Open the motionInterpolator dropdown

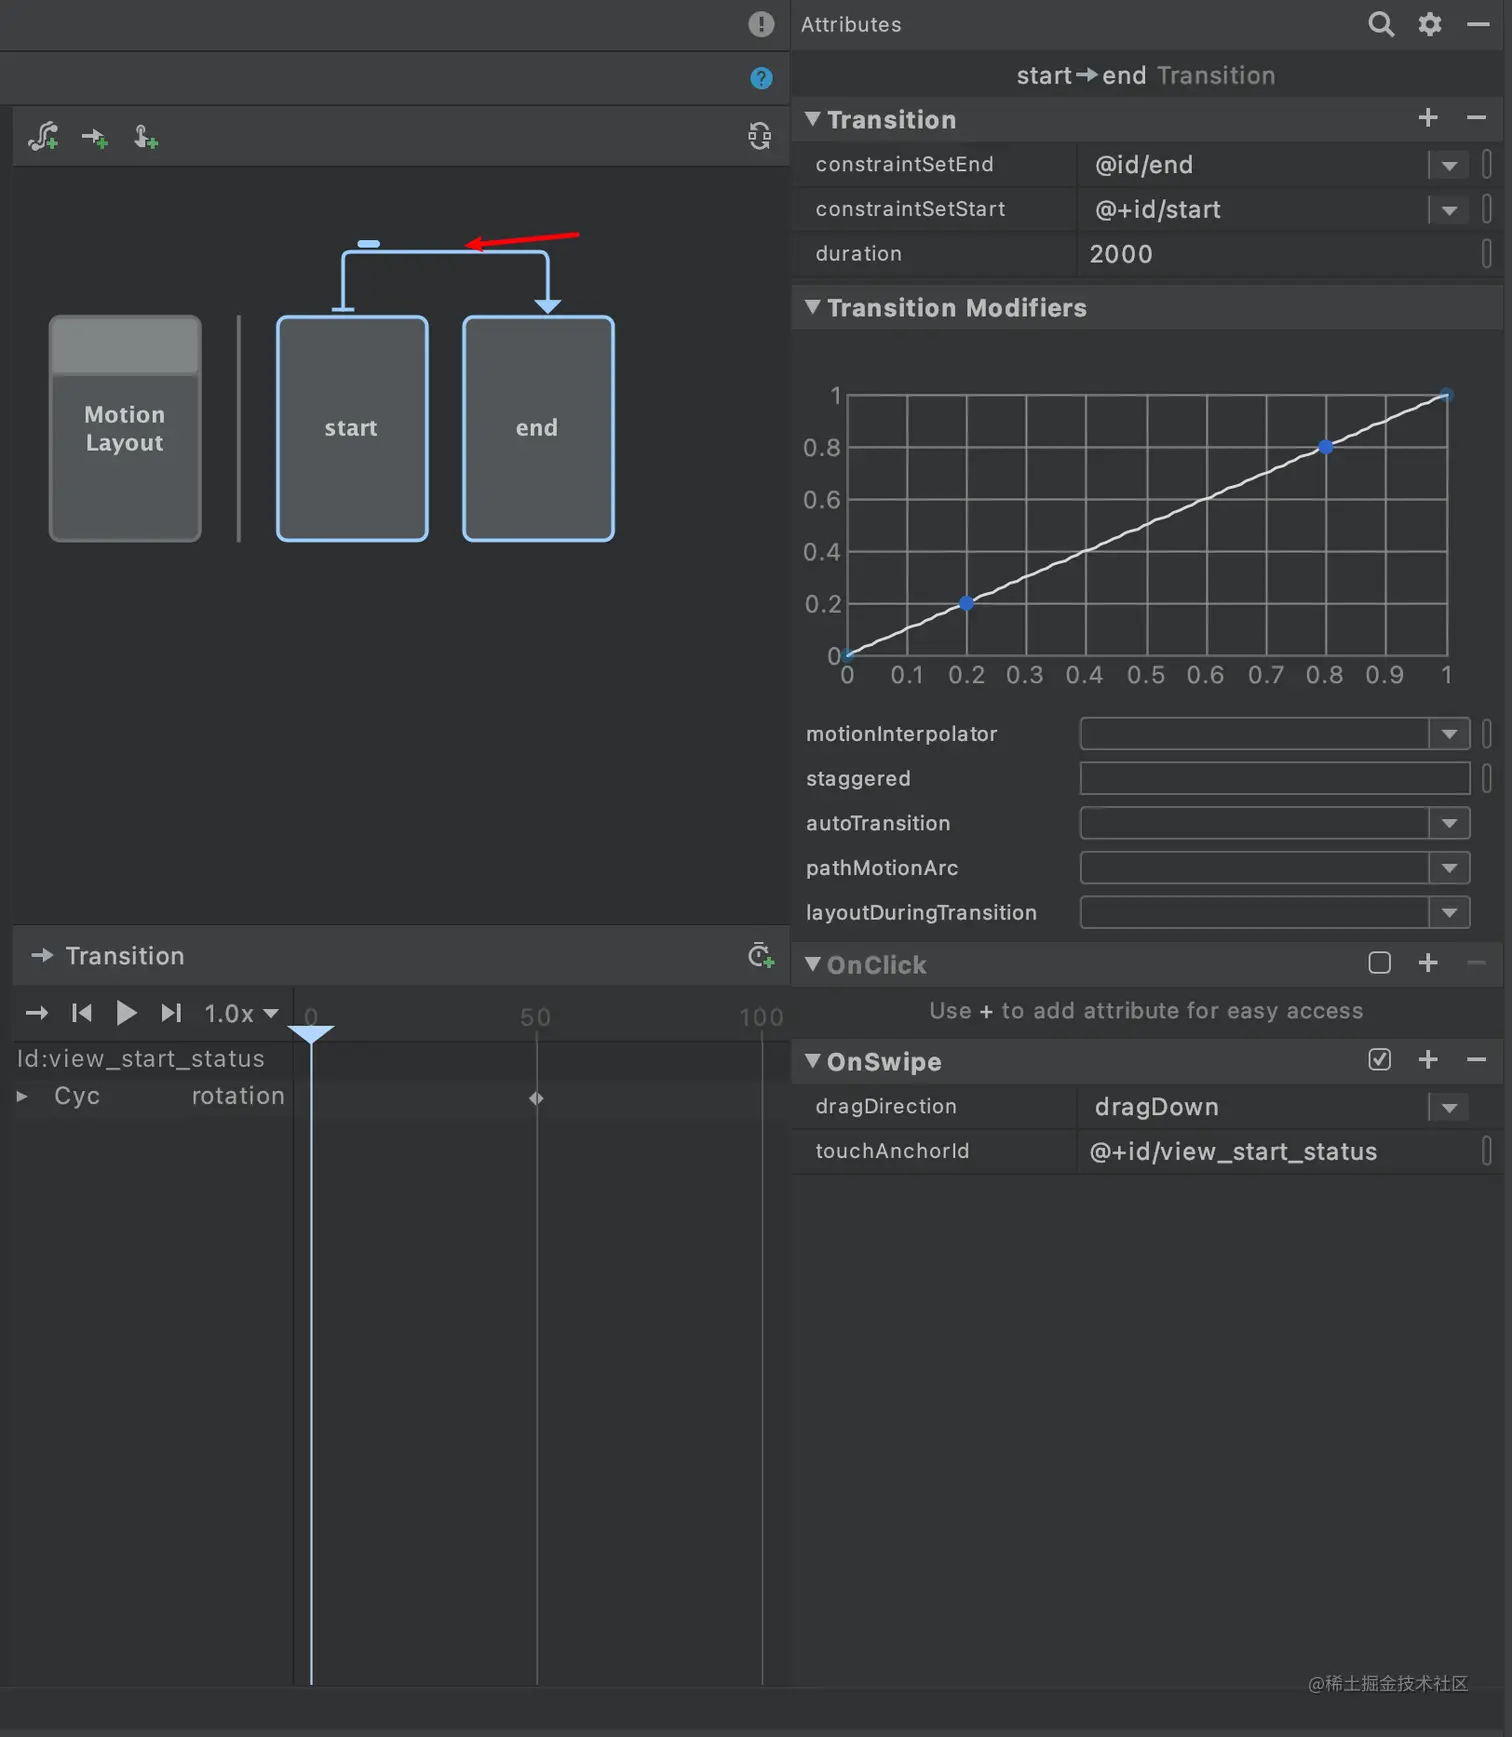pyautogui.click(x=1449, y=734)
